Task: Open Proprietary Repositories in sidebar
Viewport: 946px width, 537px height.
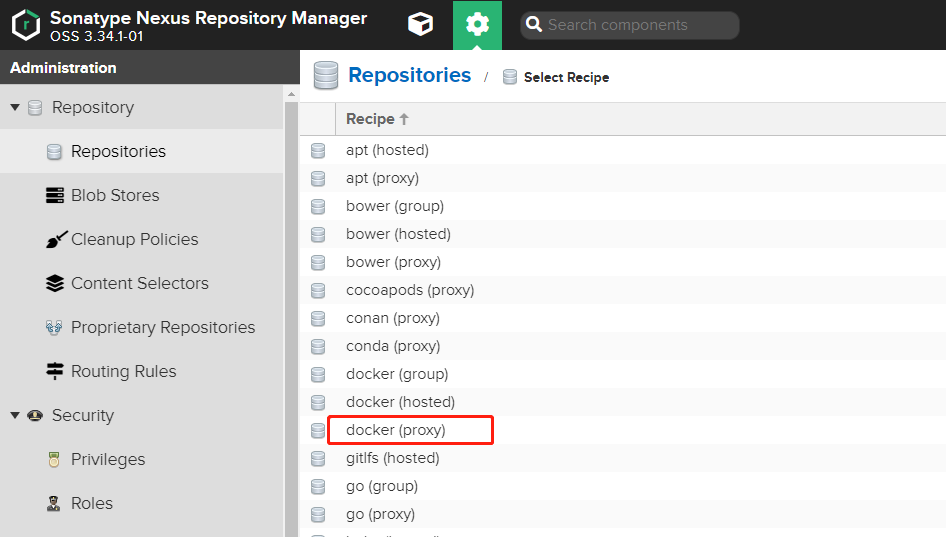Action: [162, 328]
